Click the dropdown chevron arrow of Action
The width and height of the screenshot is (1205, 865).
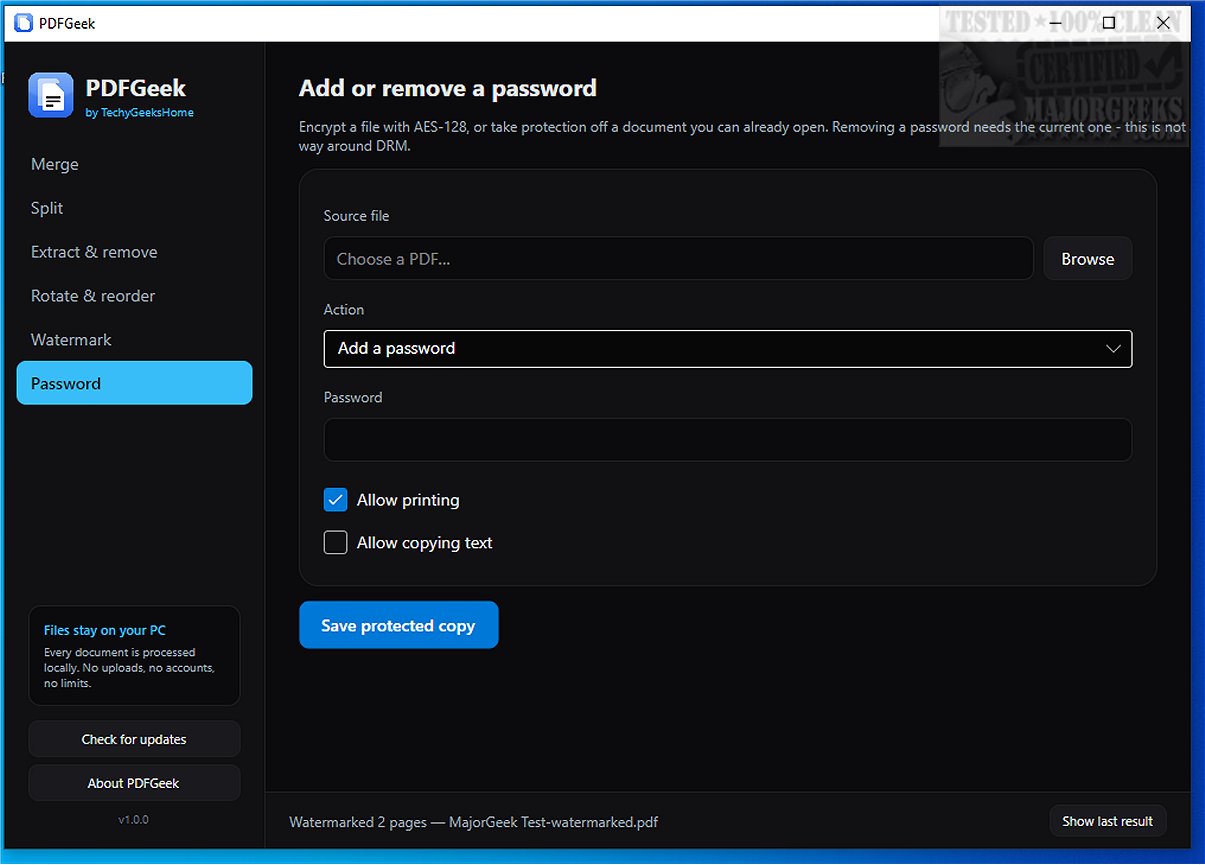tap(1113, 349)
